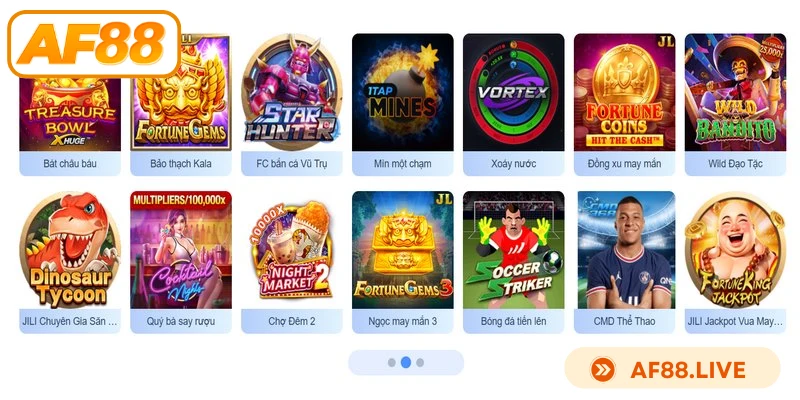Switch to the third pagination dot
800x400 pixels.
pyautogui.click(x=420, y=363)
